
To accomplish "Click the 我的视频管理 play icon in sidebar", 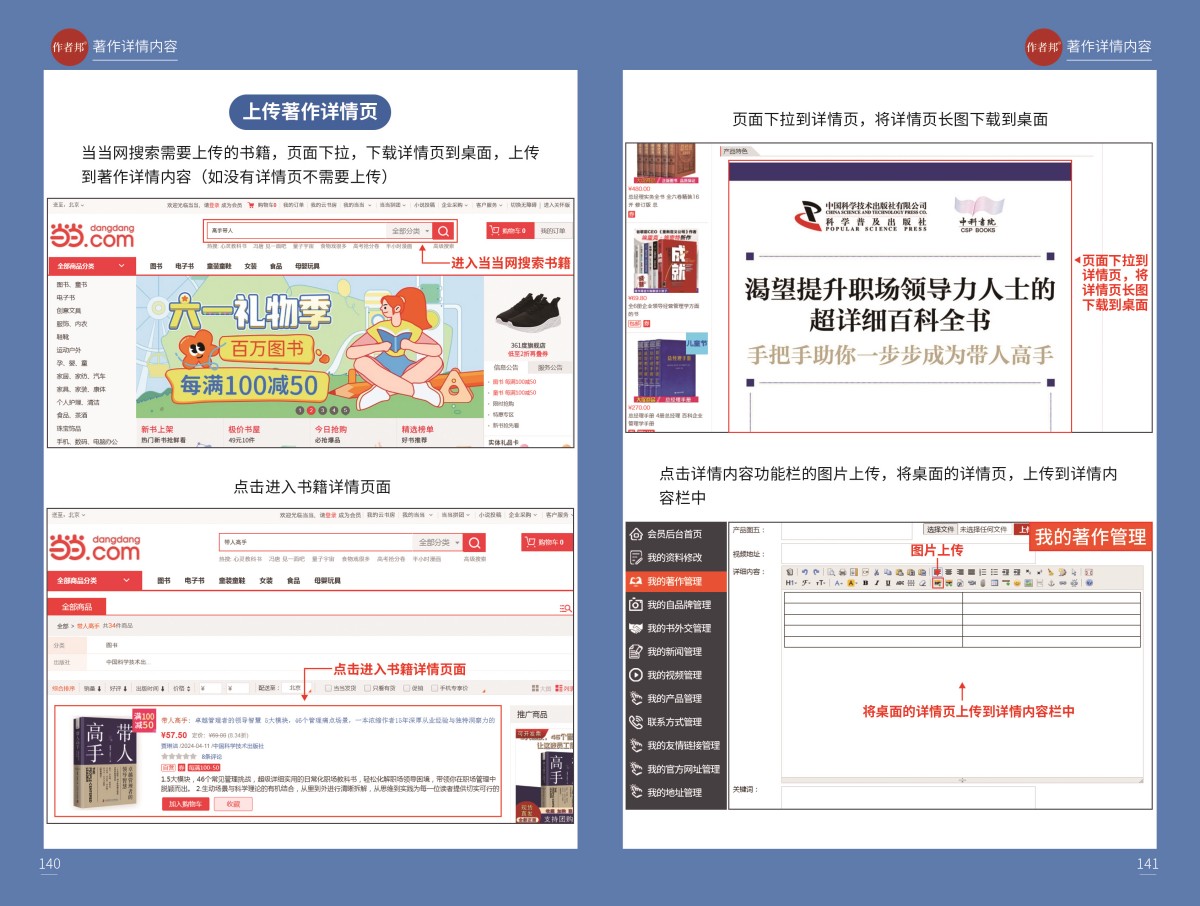I will point(636,675).
